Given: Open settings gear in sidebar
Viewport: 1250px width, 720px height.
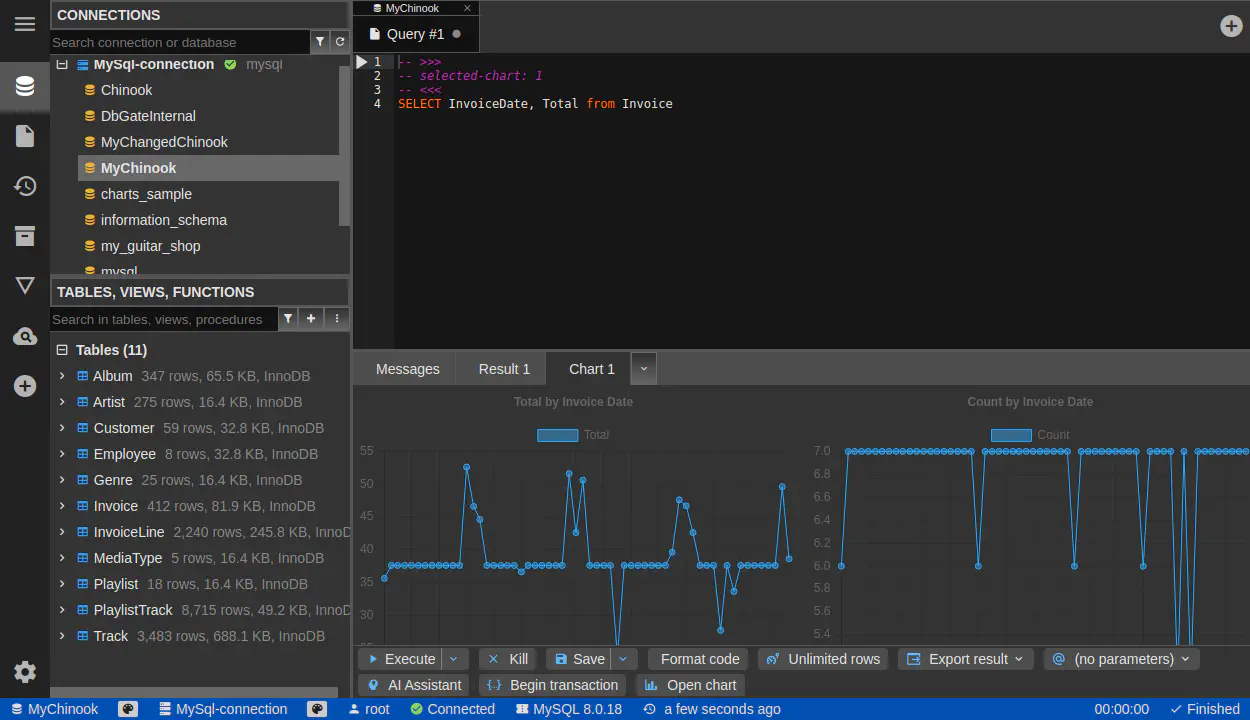Looking at the screenshot, I should (25, 672).
